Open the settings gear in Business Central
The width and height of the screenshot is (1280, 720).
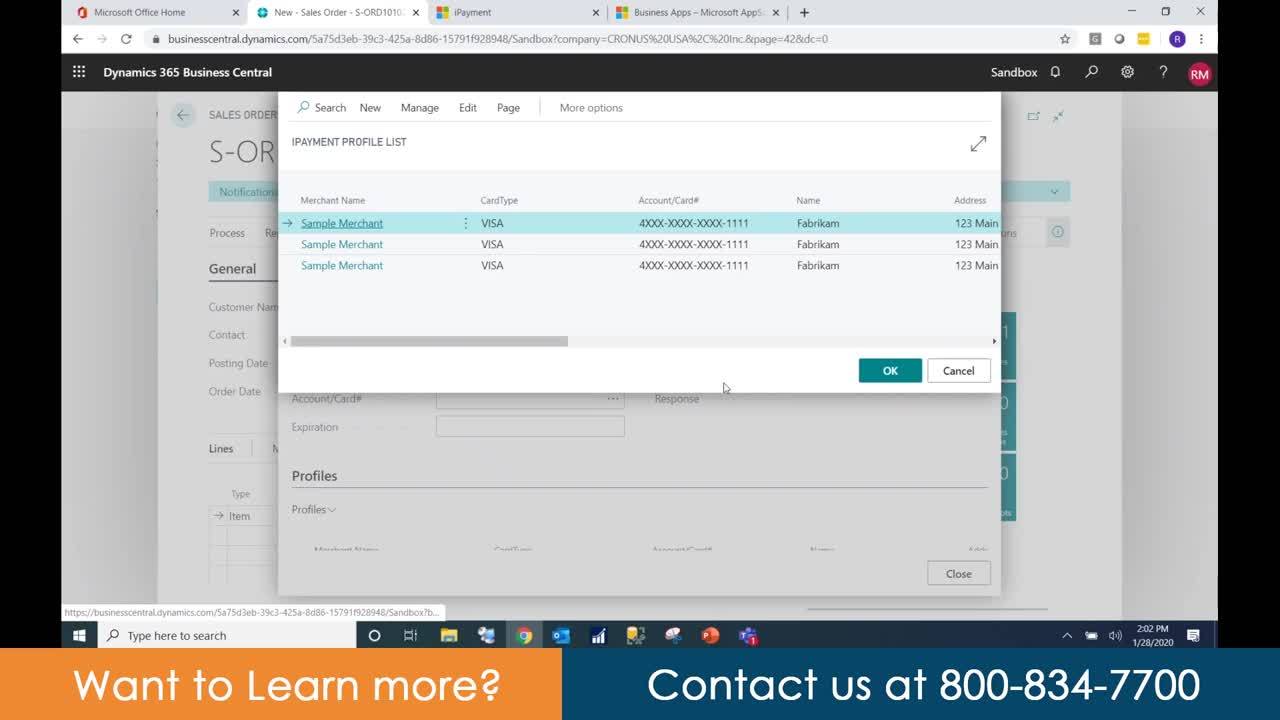[1127, 72]
